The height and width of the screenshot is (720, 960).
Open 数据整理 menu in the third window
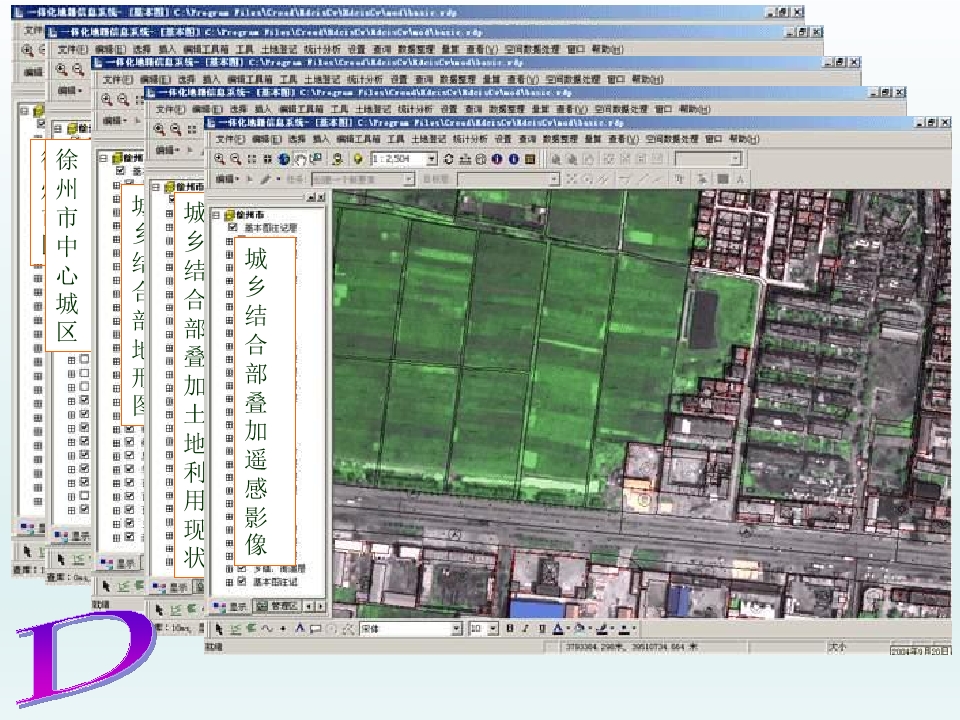(x=457, y=80)
